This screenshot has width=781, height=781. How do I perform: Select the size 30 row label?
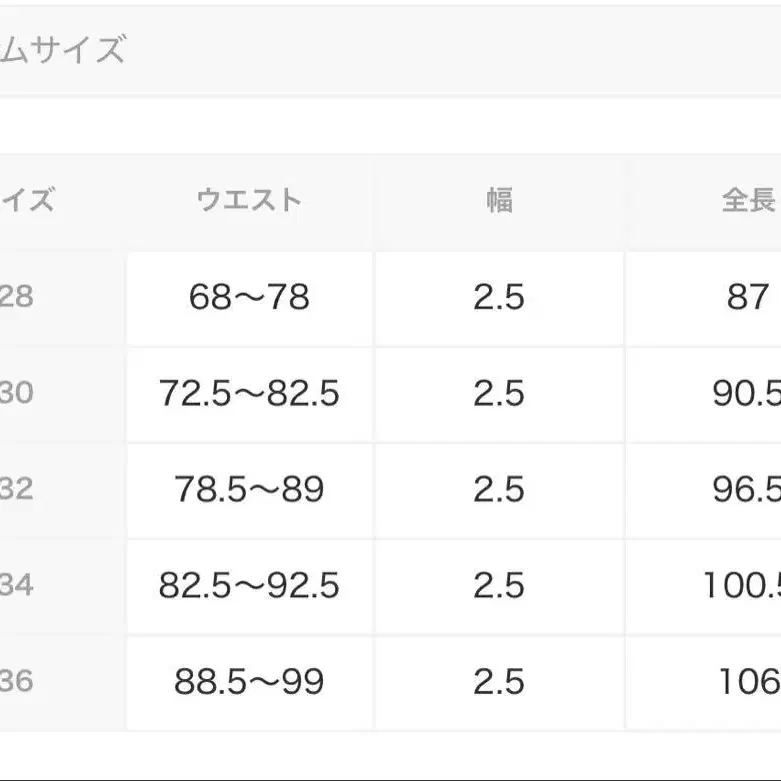tap(17, 393)
